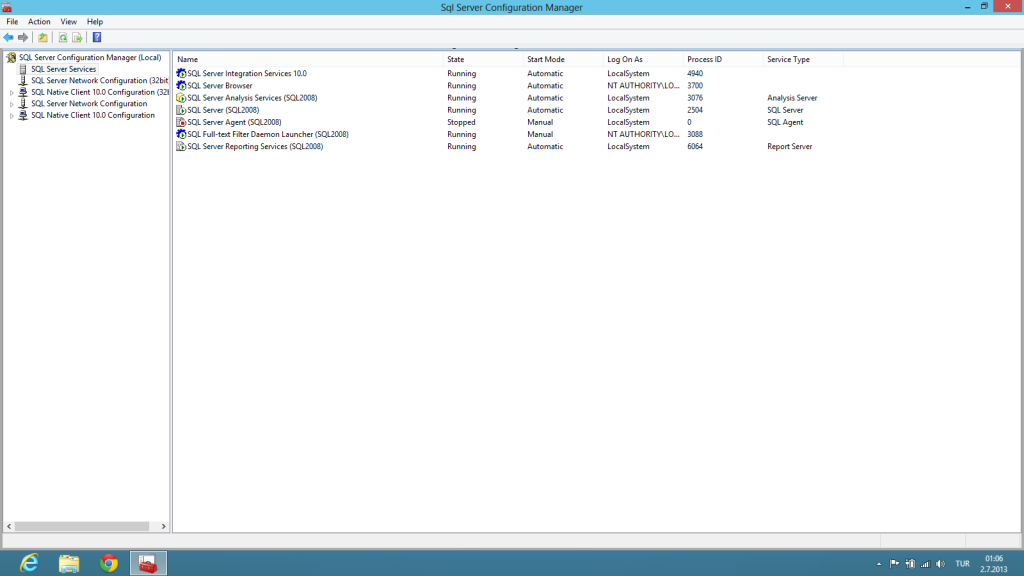Click the SQL Server Analysis Services icon
The image size is (1024, 576).
181,98
